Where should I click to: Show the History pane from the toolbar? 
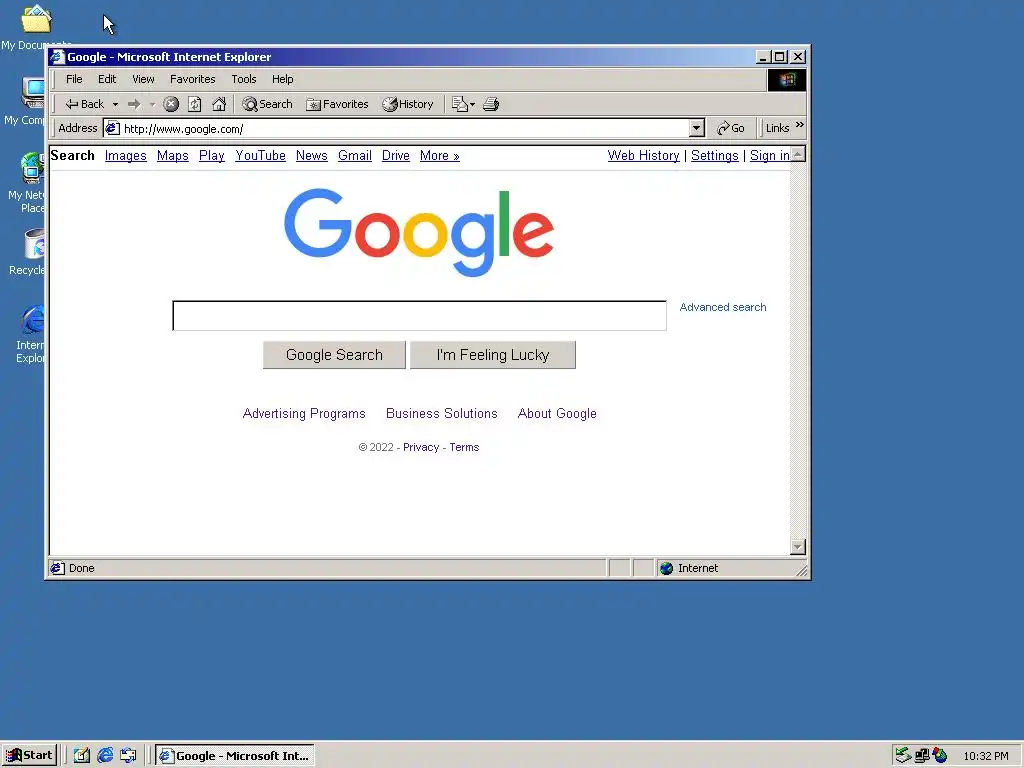click(408, 104)
